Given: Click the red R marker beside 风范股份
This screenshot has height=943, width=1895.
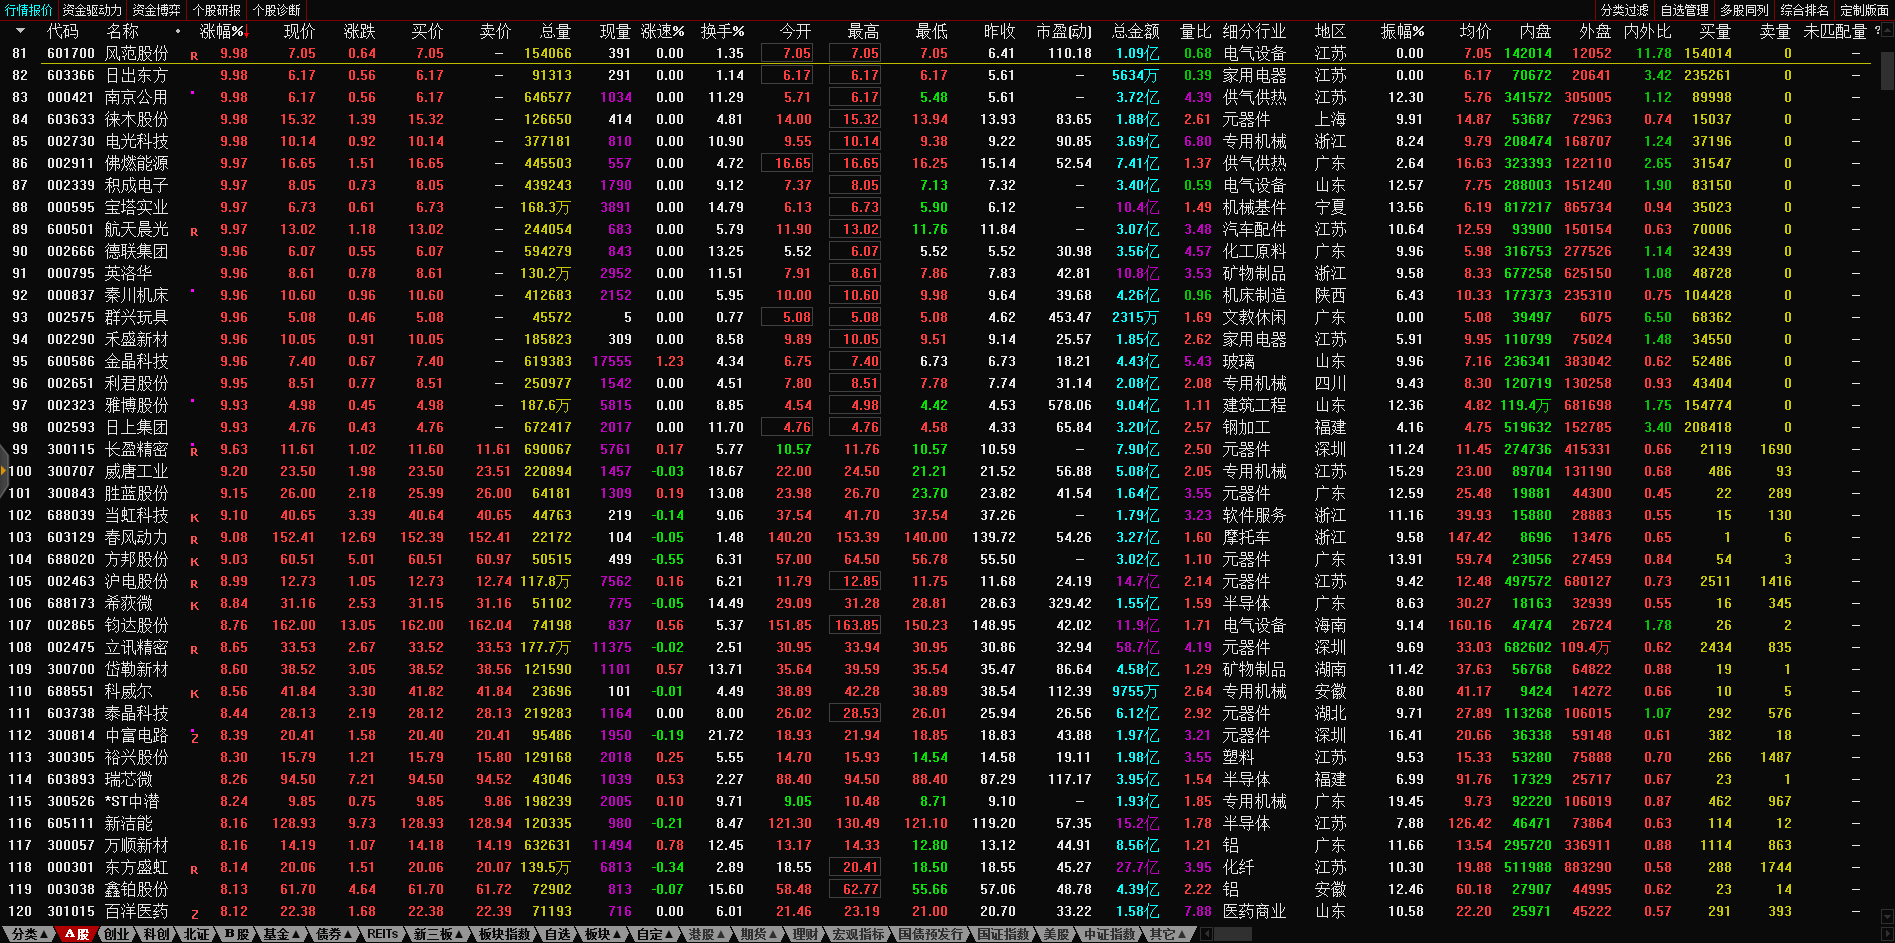Looking at the screenshot, I should [x=194, y=56].
